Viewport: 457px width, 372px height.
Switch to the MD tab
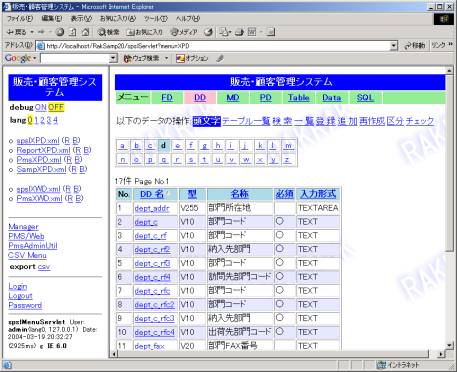[233, 98]
